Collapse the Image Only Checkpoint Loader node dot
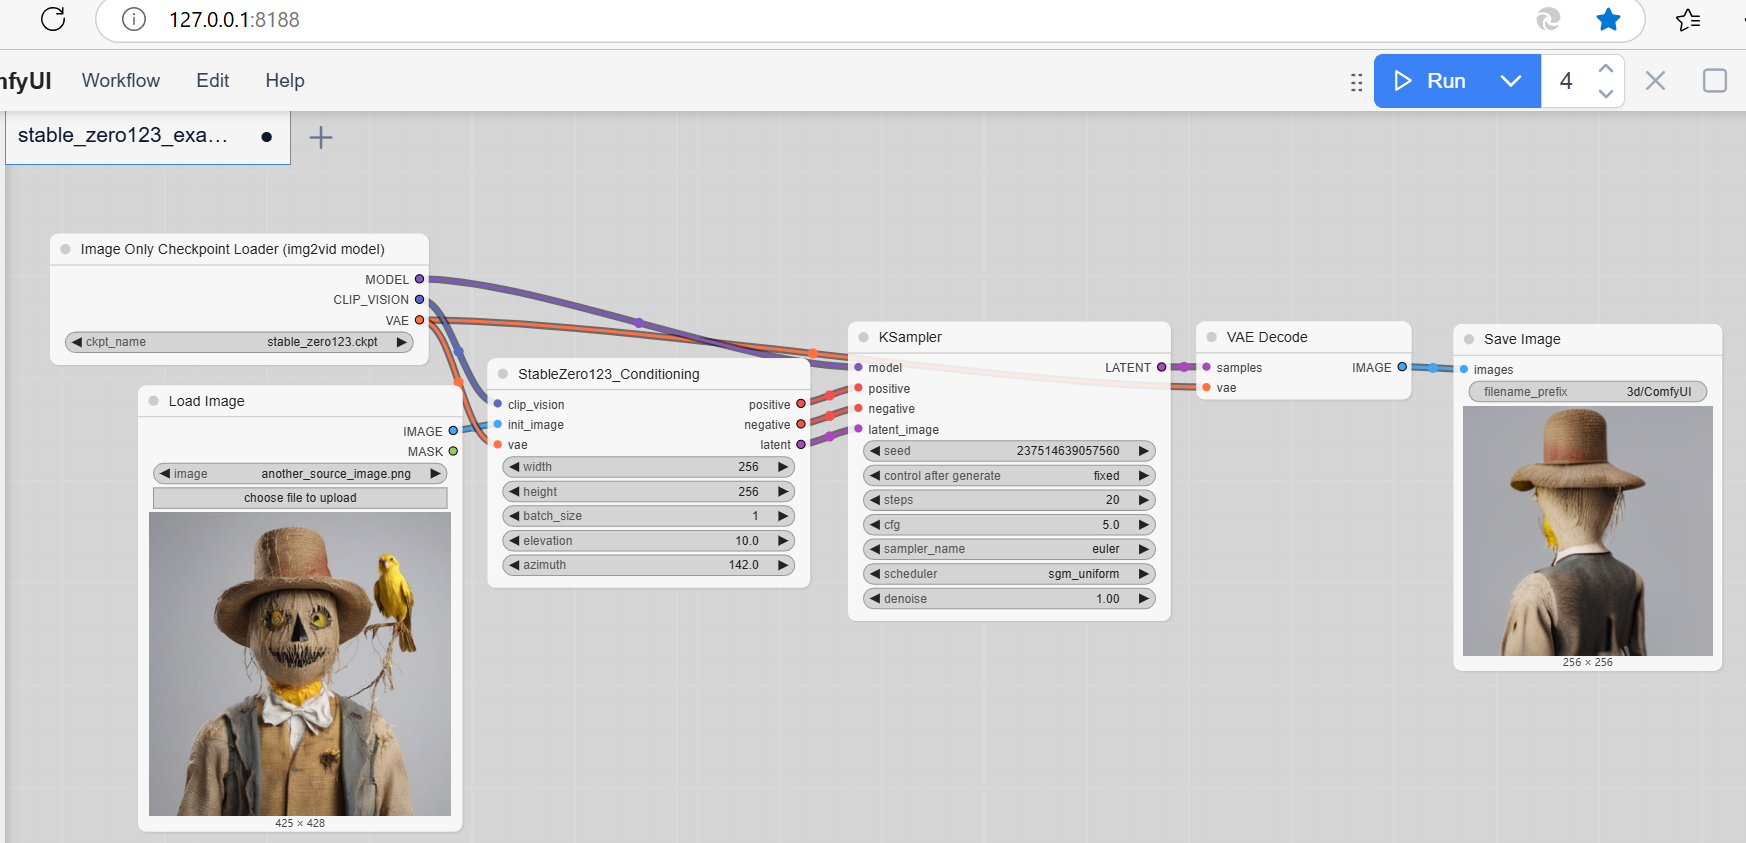This screenshot has height=843, width=1746. click(66, 249)
